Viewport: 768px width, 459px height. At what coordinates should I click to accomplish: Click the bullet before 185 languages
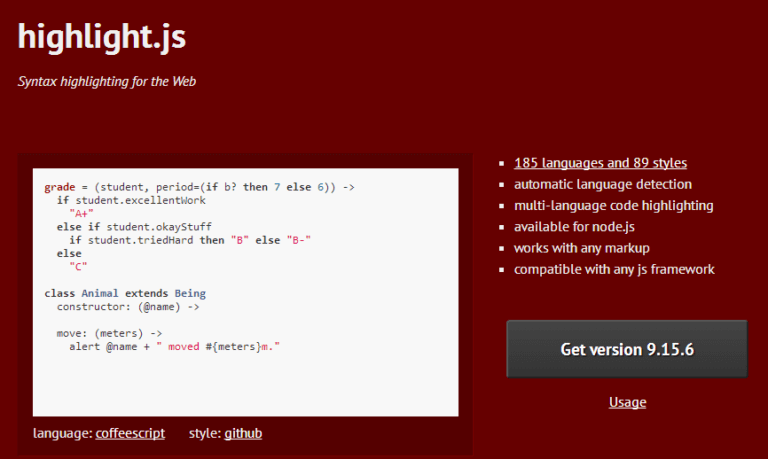click(x=501, y=164)
